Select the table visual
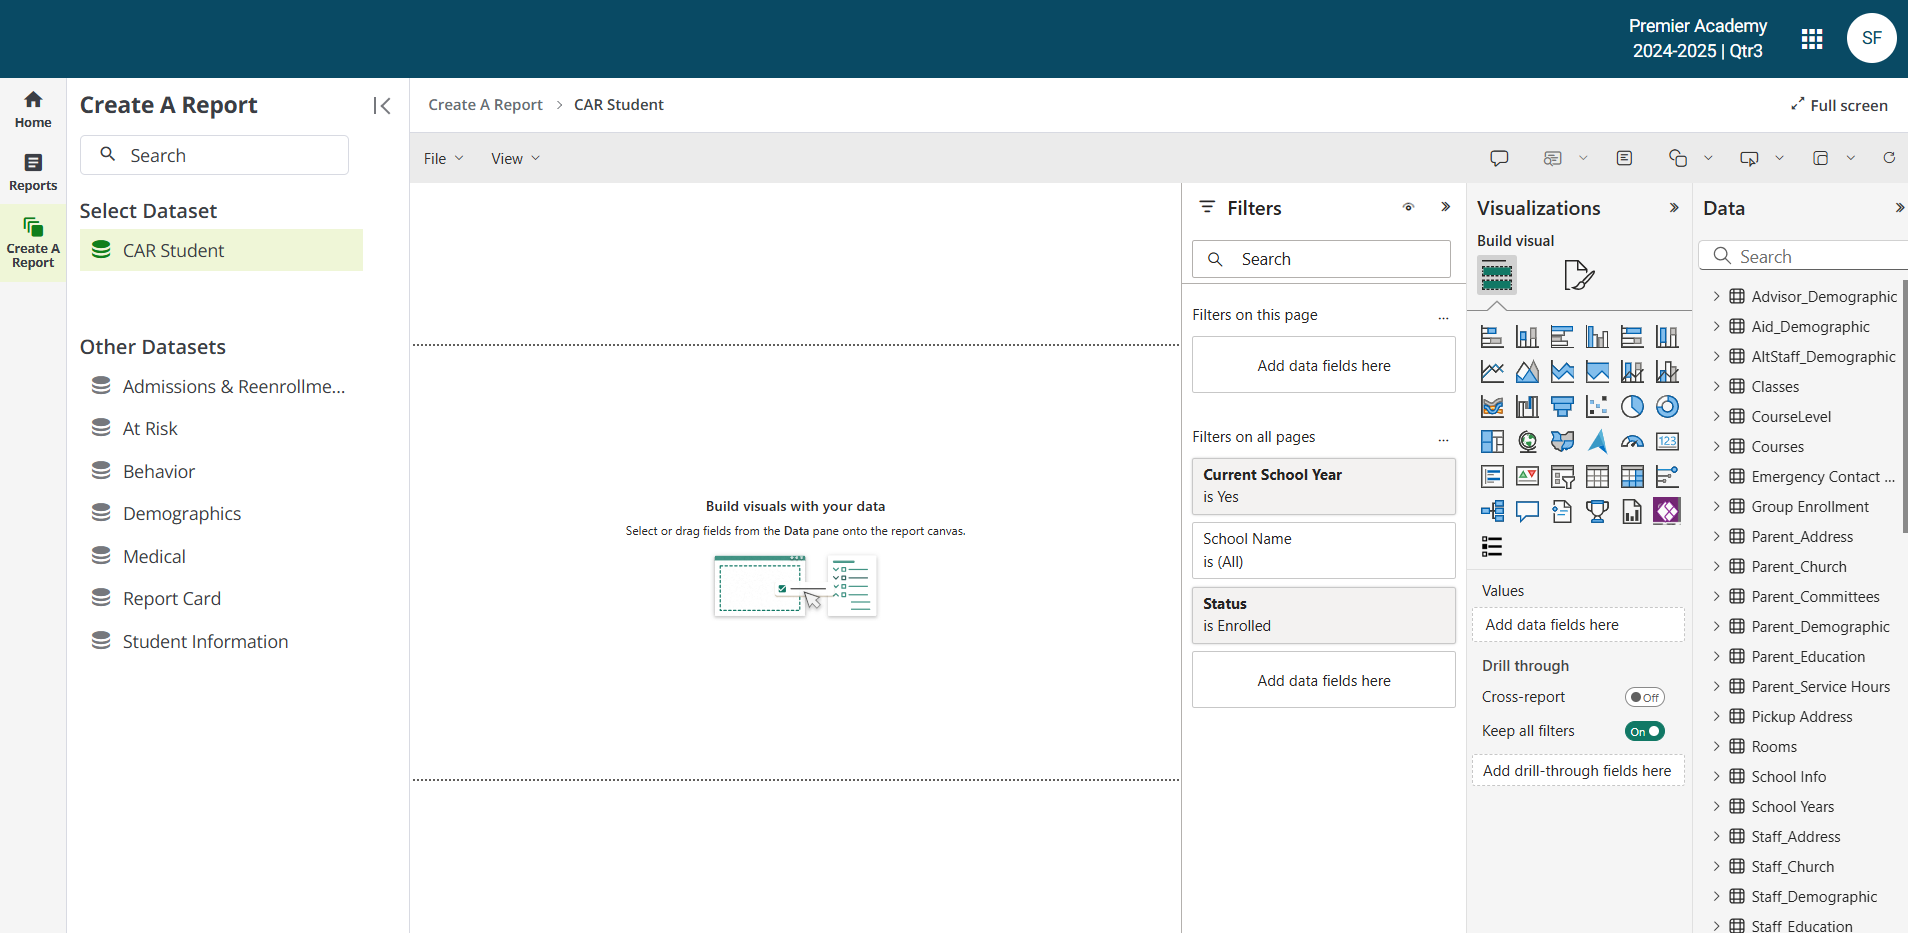Viewport: 1908px width, 933px height. click(x=1597, y=476)
